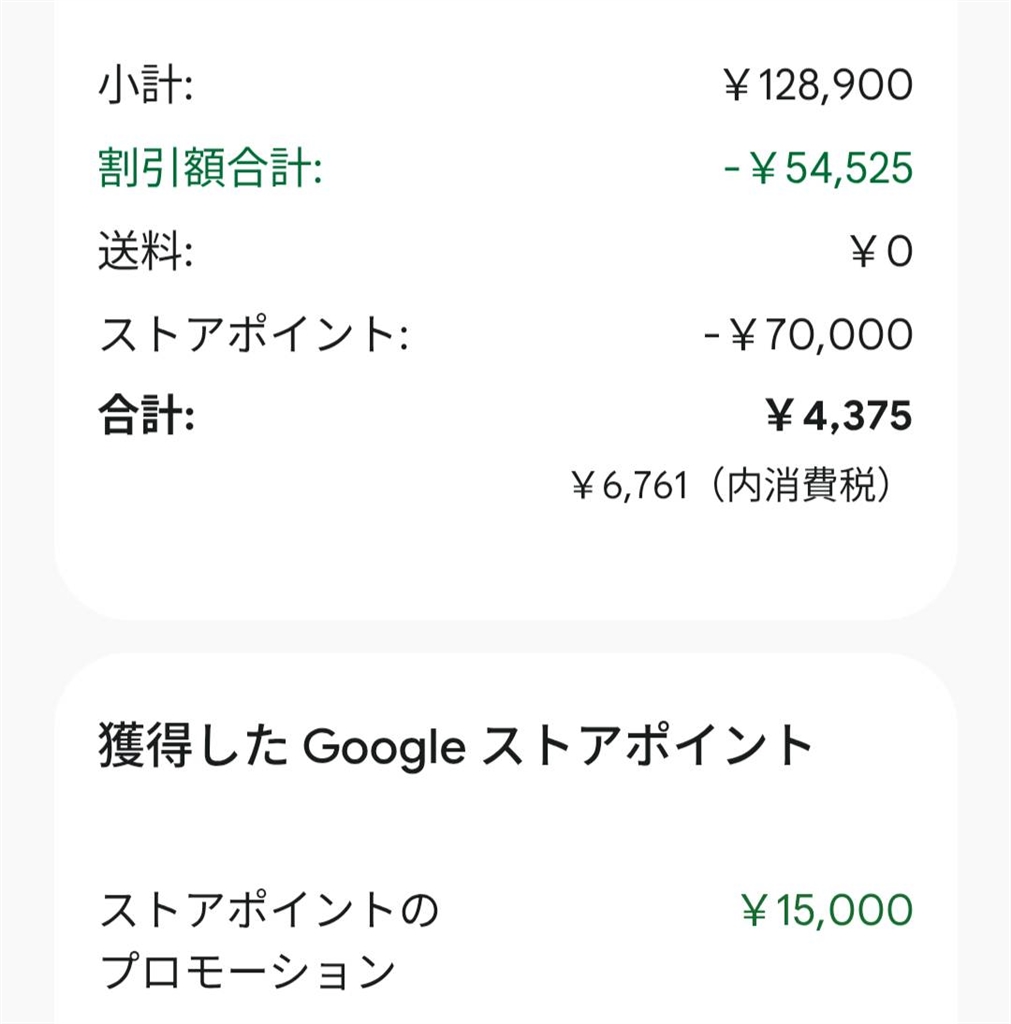Tap the bold ¥4,375 total amount
This screenshot has height=1024, width=1011.
tap(838, 416)
